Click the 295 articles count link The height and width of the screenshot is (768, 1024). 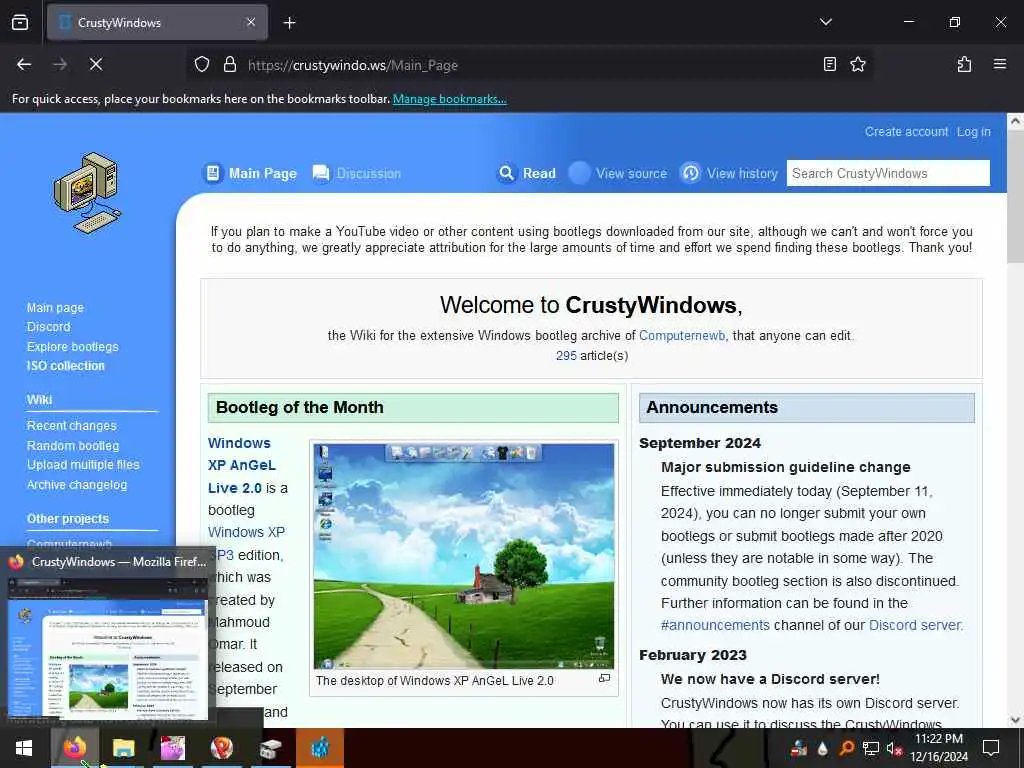point(566,356)
